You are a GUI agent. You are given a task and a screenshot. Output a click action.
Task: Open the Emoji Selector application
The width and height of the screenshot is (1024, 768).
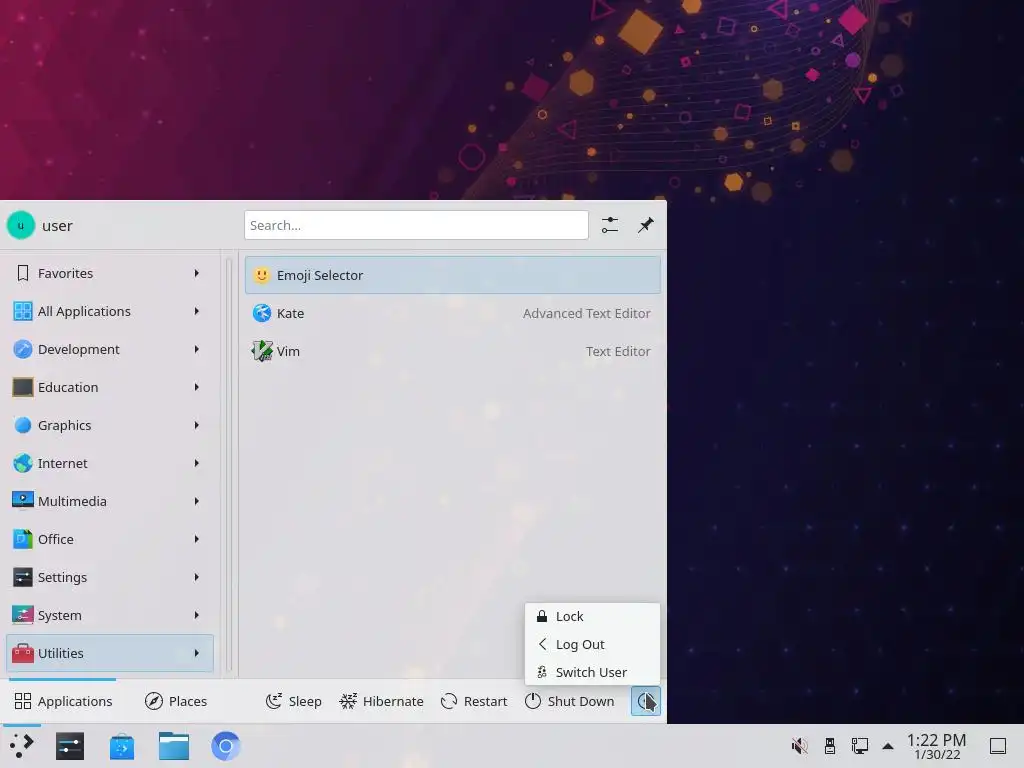click(453, 275)
